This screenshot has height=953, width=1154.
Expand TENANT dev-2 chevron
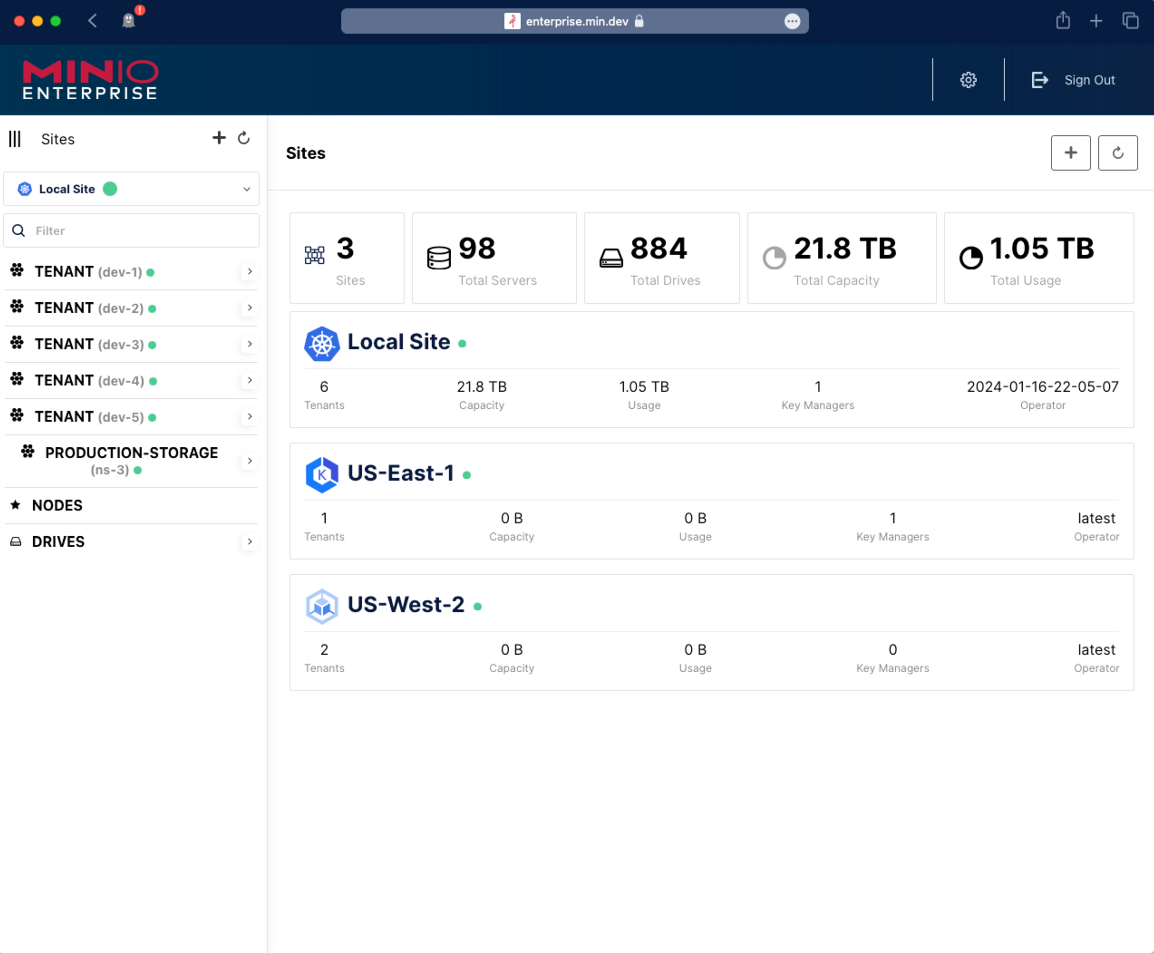(x=249, y=308)
